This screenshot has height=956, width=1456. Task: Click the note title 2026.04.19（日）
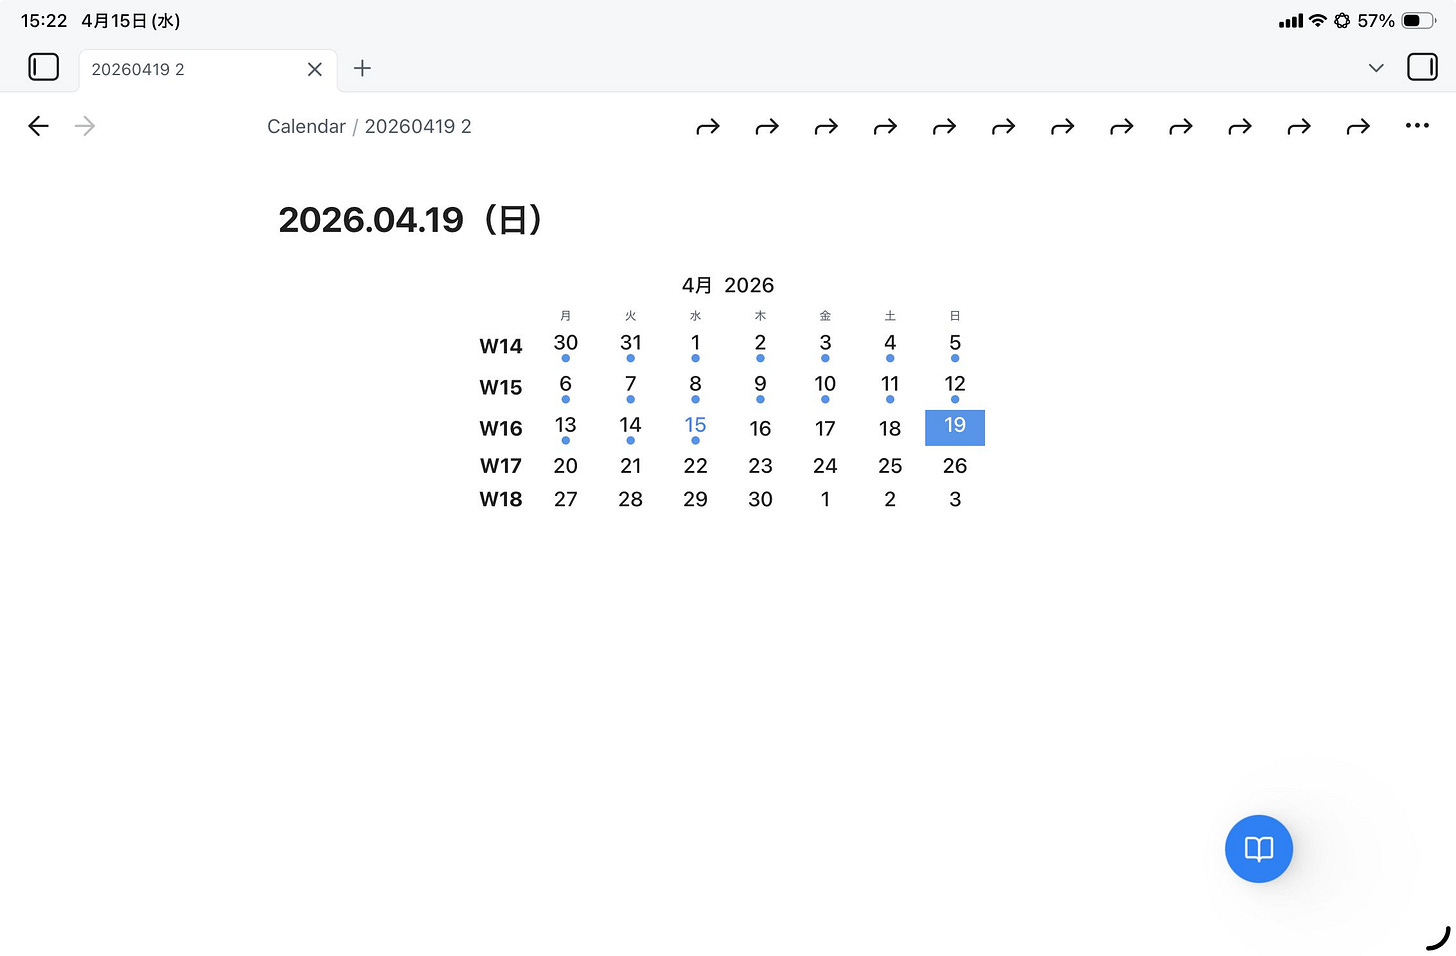point(411,220)
